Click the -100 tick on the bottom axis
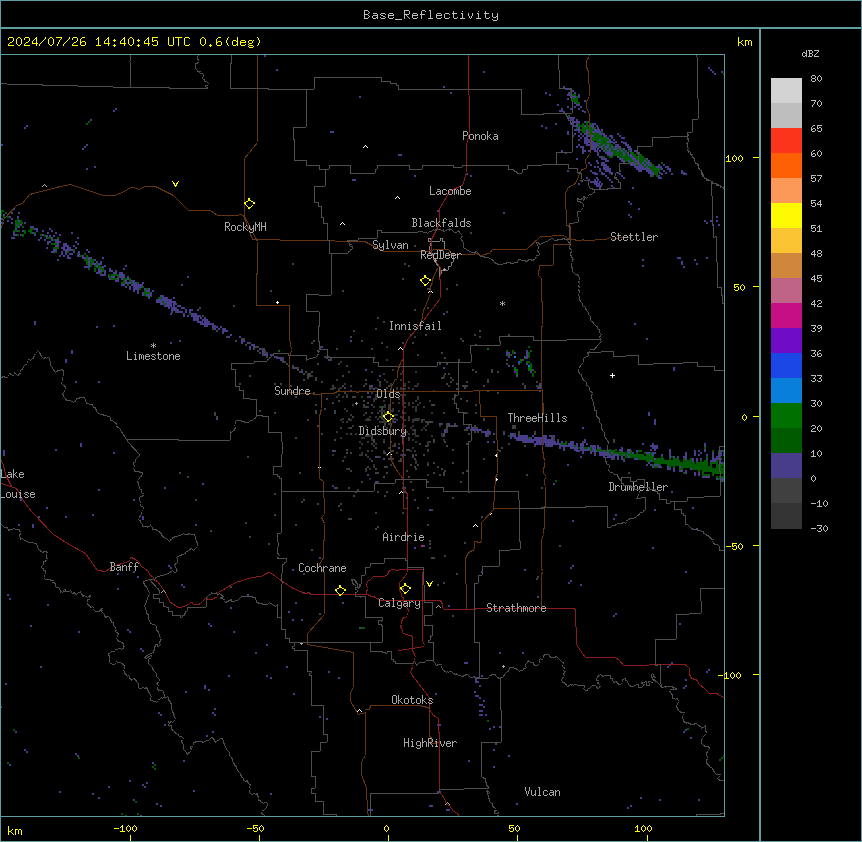Viewport: 862px width, 842px height. coord(125,828)
